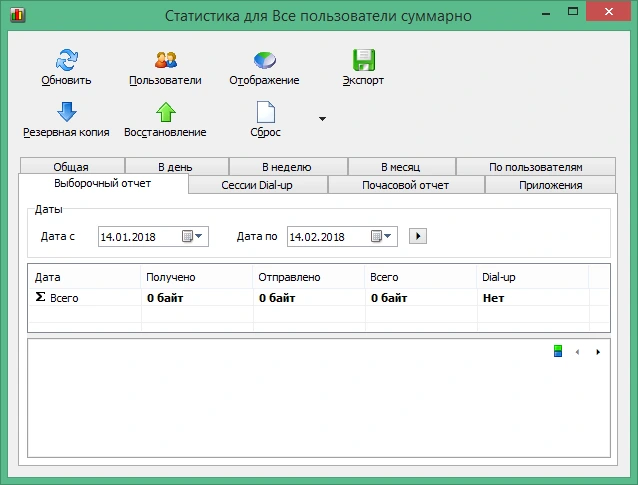Click the green-blue chart legend icon
The width and height of the screenshot is (638, 485).
pos(558,351)
